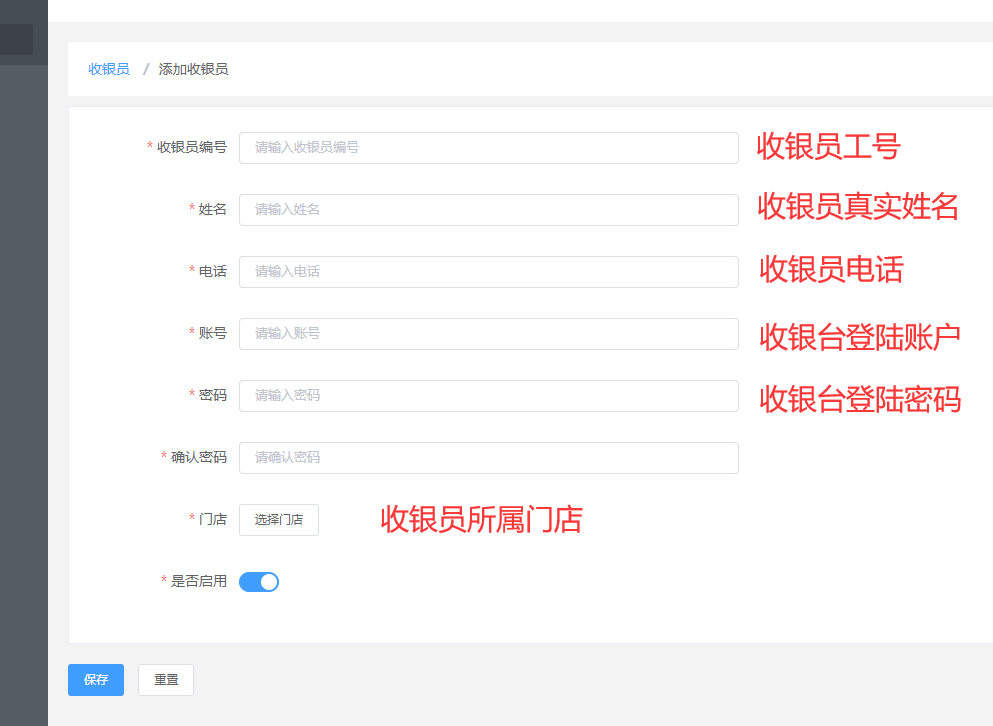Screen dimensions: 993x726
Task: Click the red 收银员真实姓名 annotation
Action: pos(858,206)
